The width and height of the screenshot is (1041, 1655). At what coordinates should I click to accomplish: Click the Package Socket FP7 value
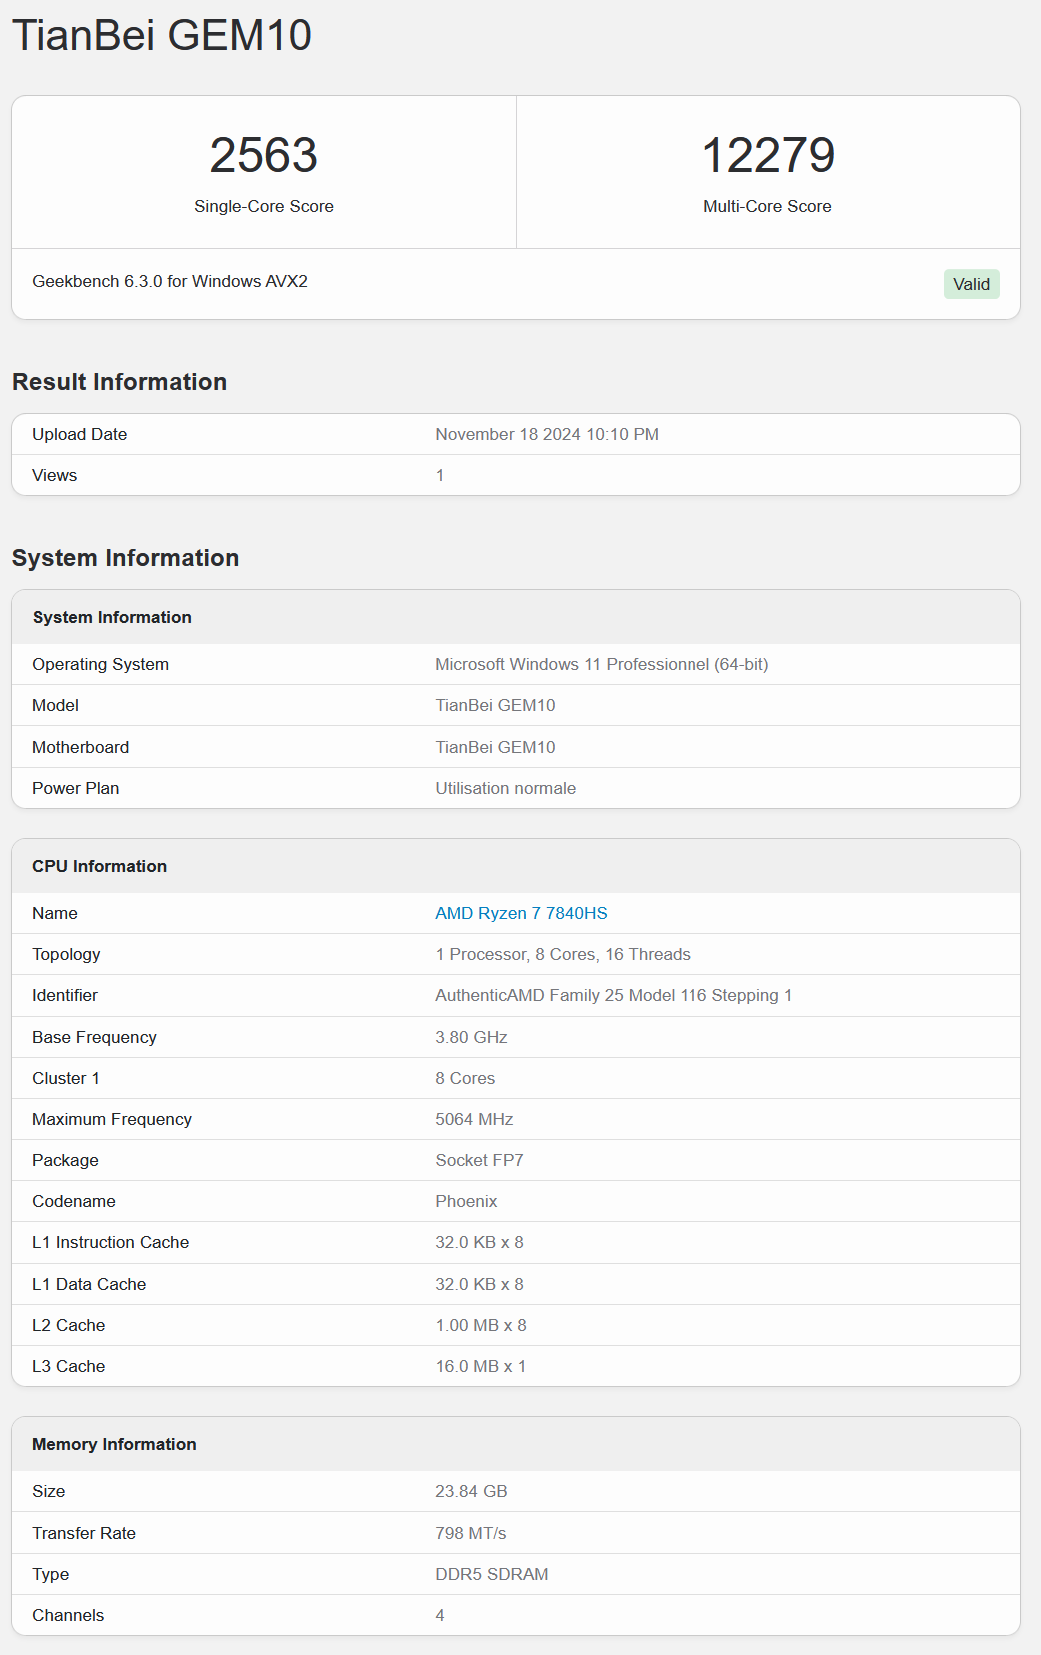(479, 1160)
